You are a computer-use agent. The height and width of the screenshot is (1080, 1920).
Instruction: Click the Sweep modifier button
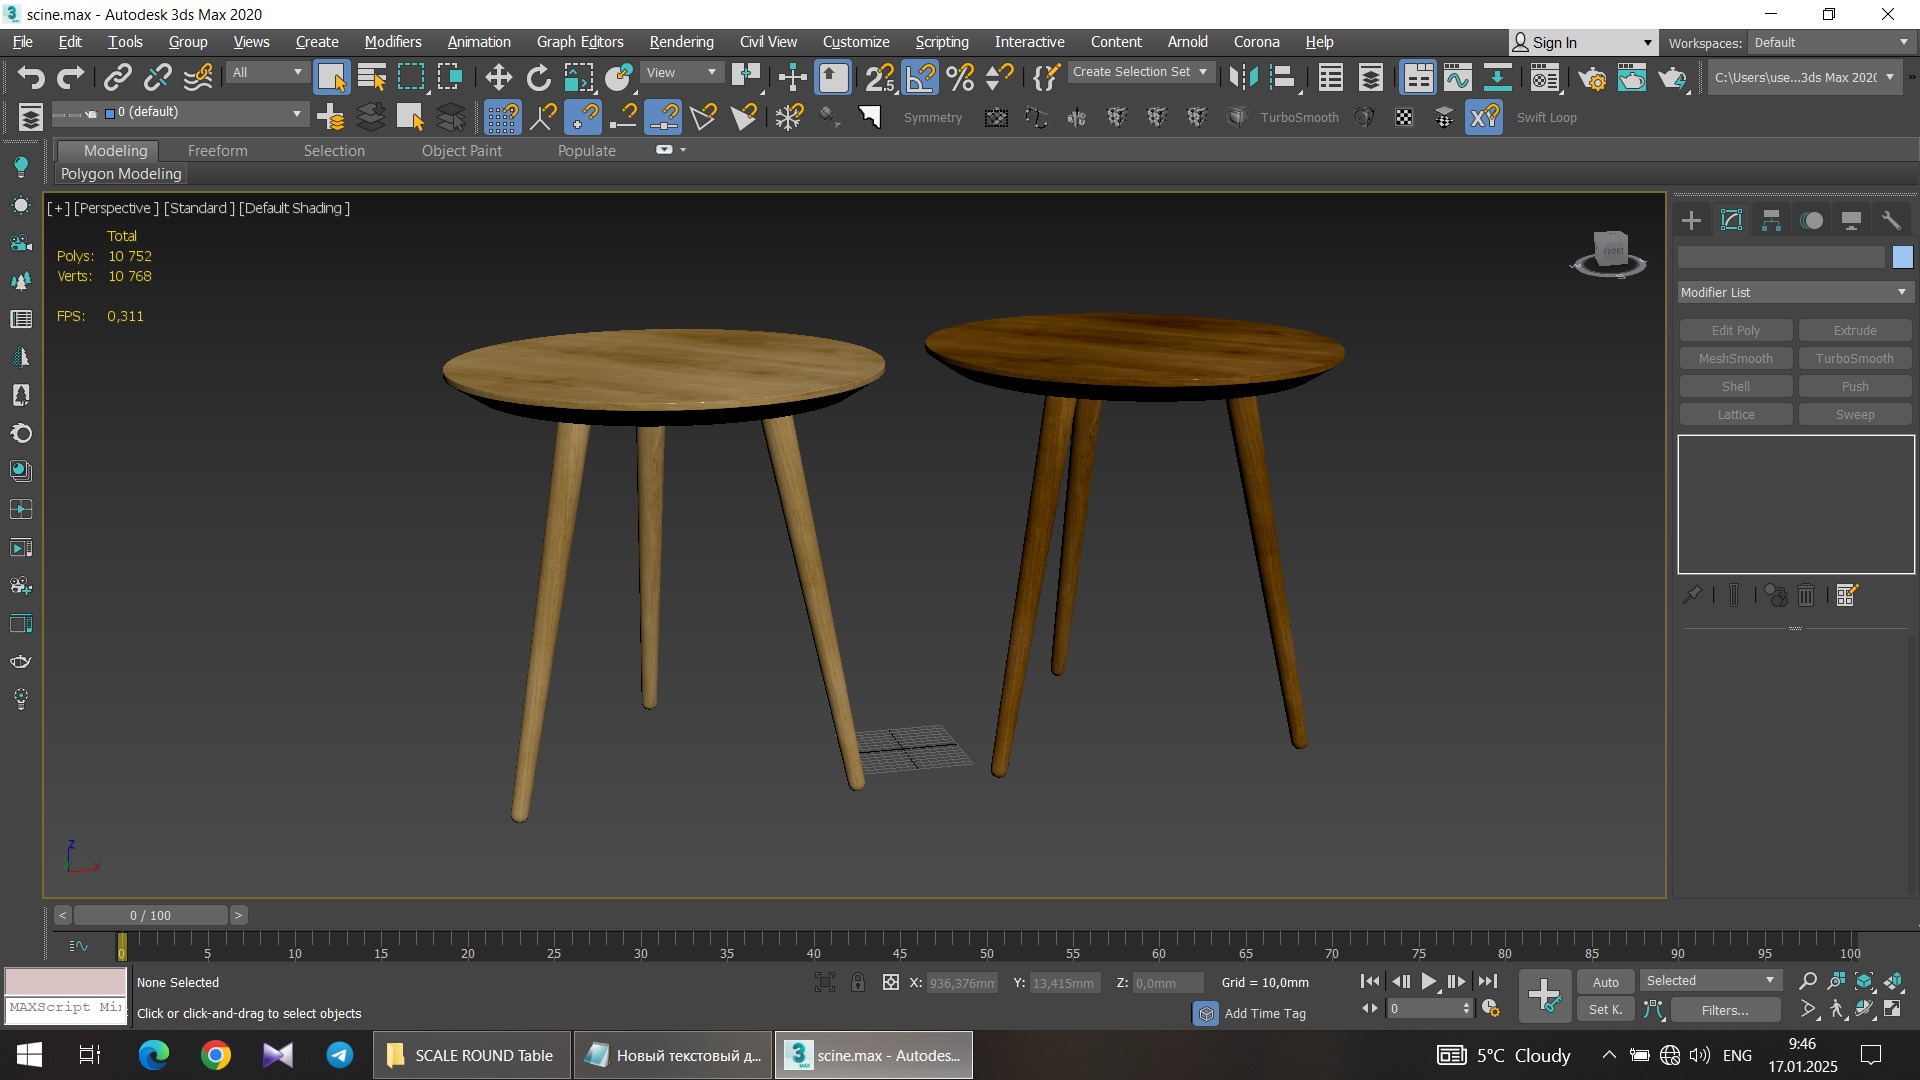click(x=1854, y=414)
